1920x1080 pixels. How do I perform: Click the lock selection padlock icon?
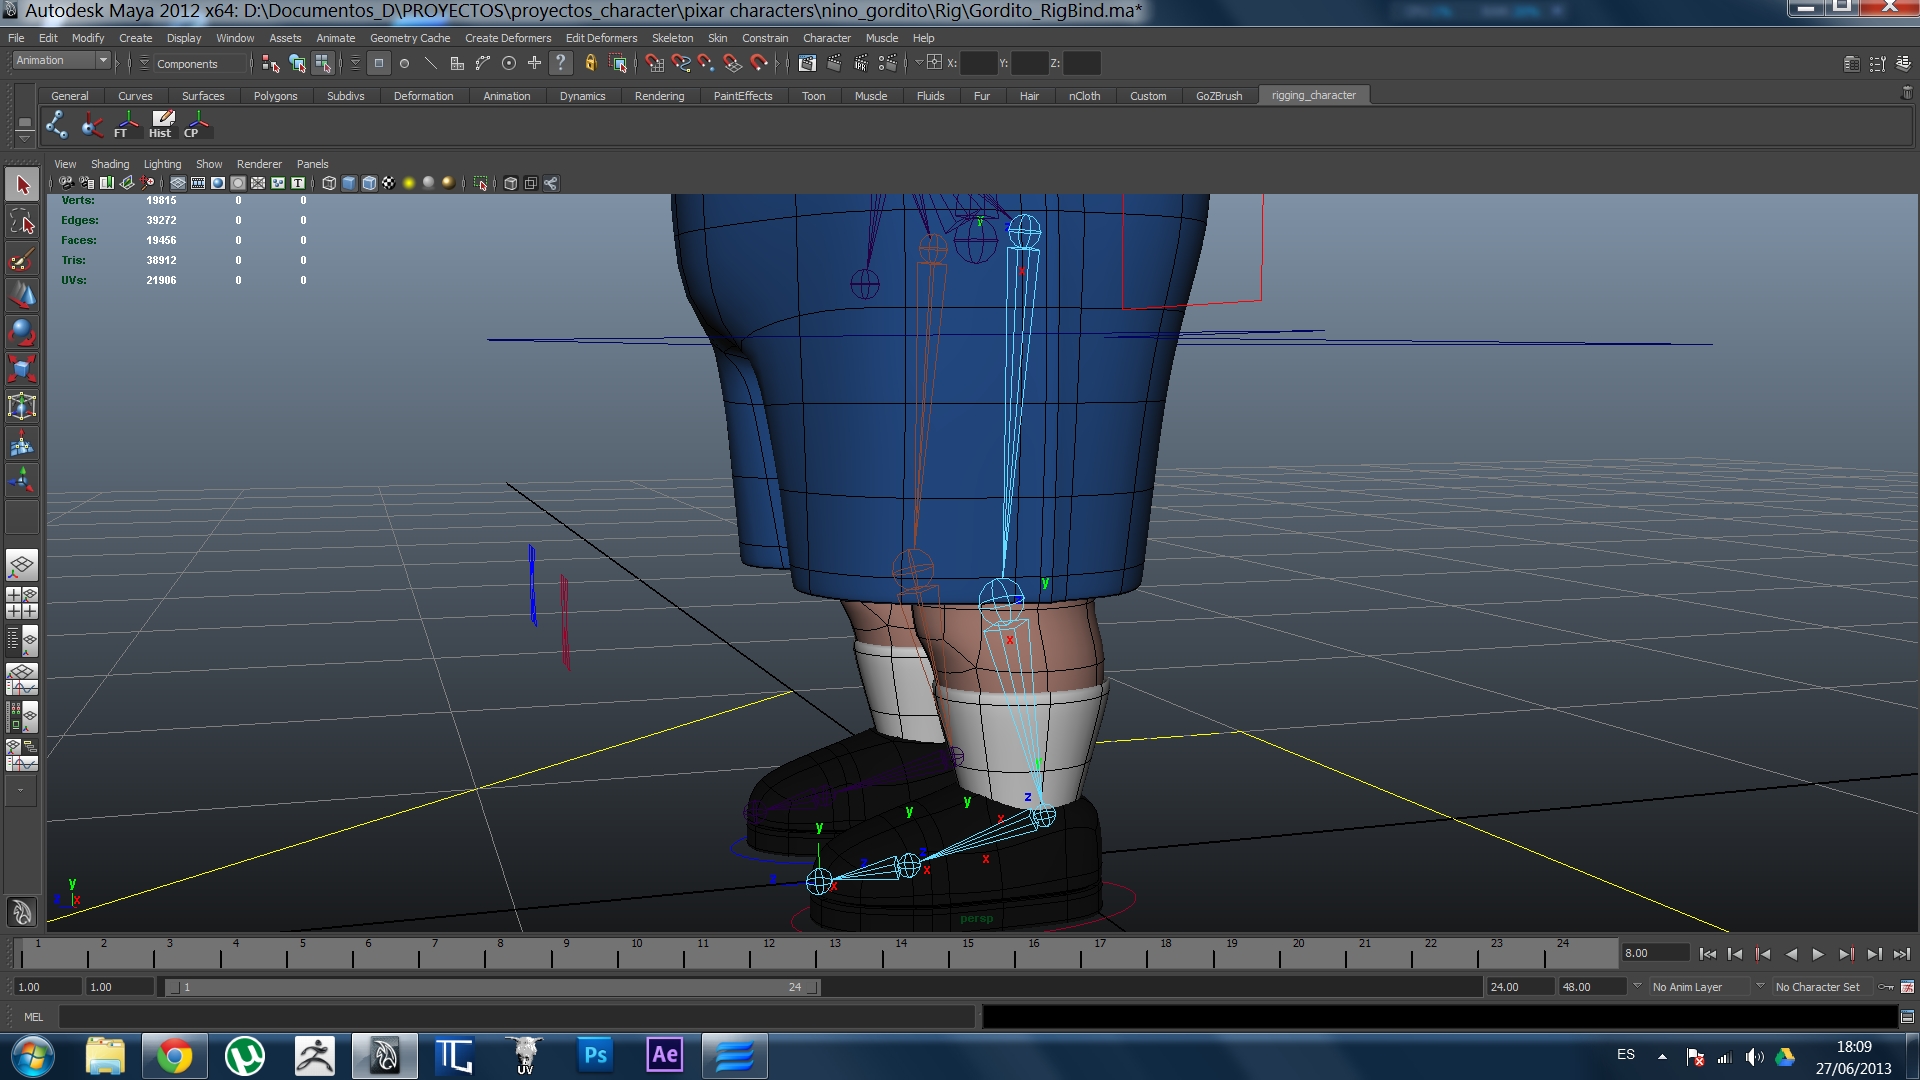(590, 63)
